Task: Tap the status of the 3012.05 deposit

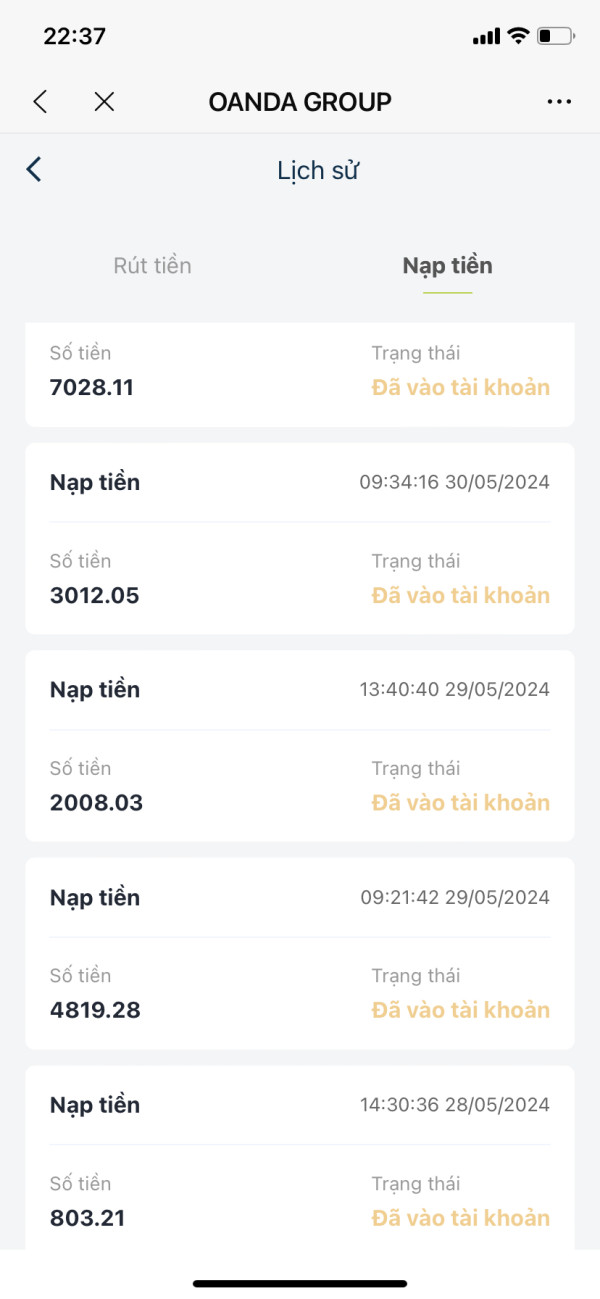Action: tap(460, 595)
